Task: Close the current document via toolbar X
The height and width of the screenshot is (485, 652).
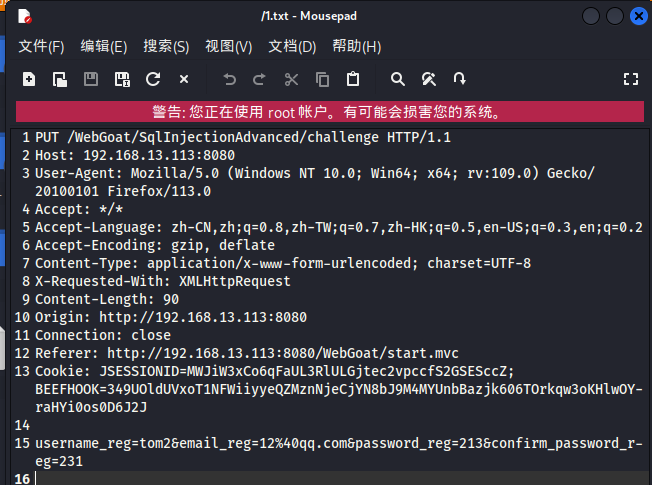Action: point(184,79)
